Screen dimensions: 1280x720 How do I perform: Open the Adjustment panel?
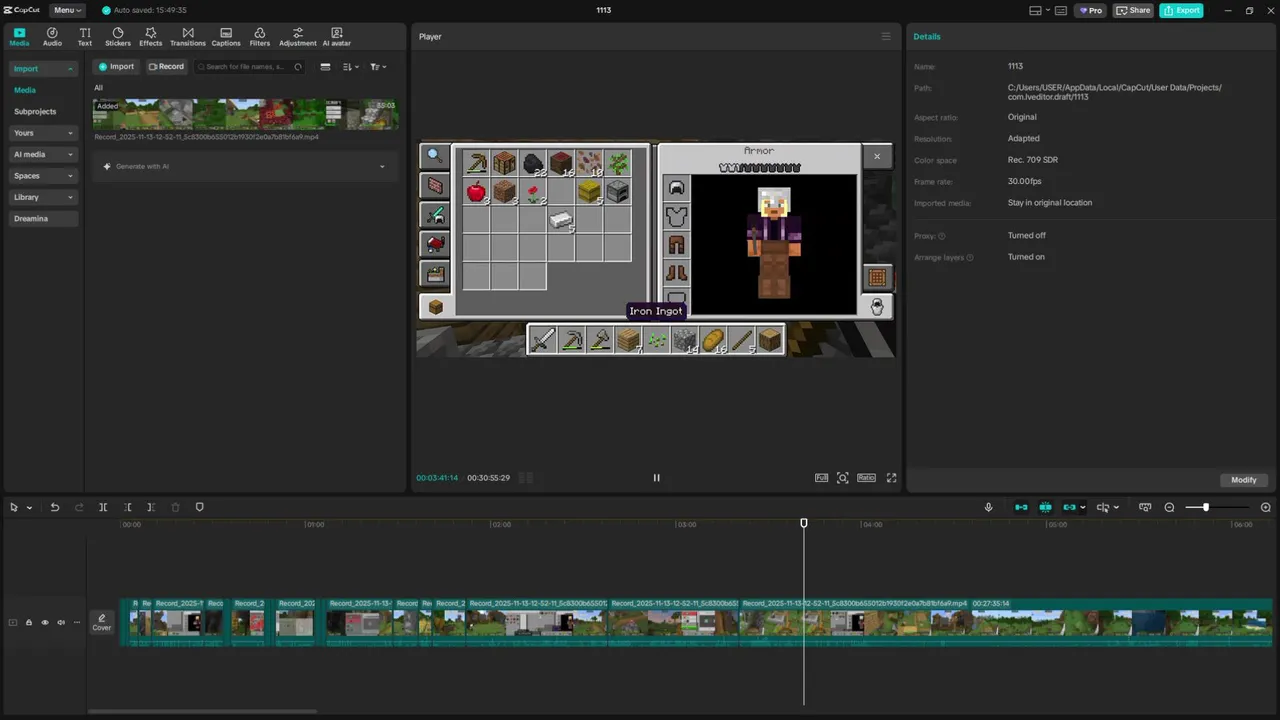click(x=298, y=37)
